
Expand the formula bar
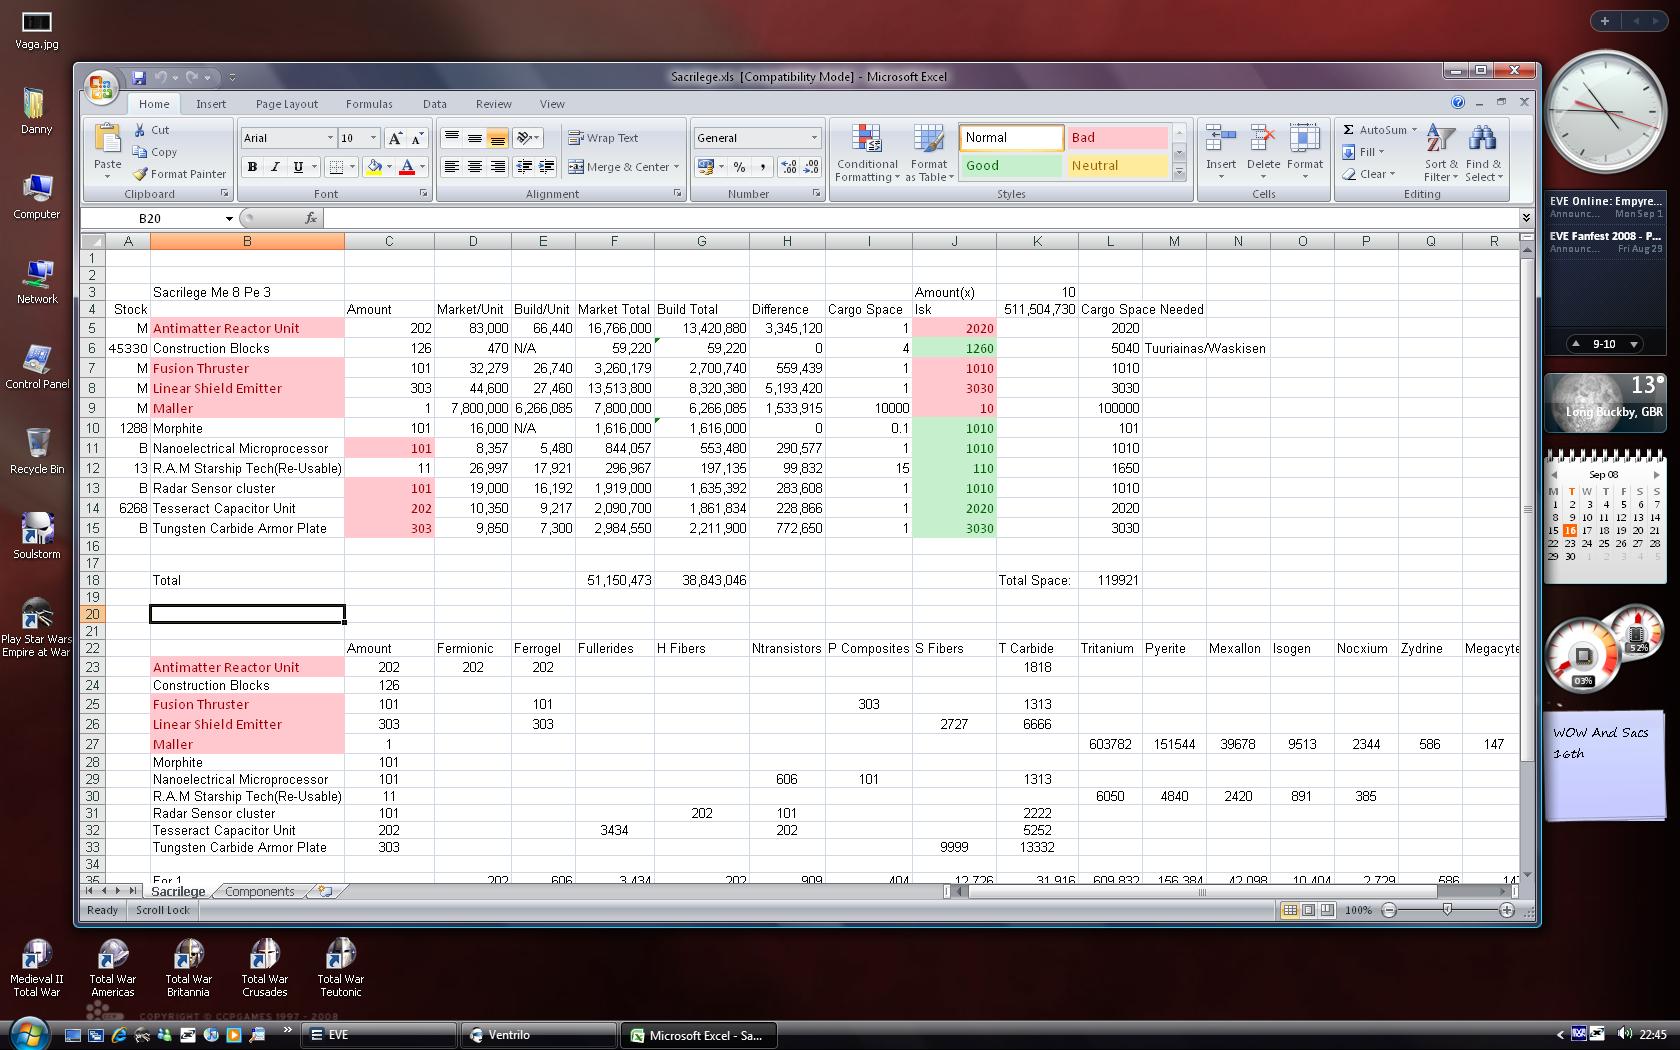click(1526, 218)
